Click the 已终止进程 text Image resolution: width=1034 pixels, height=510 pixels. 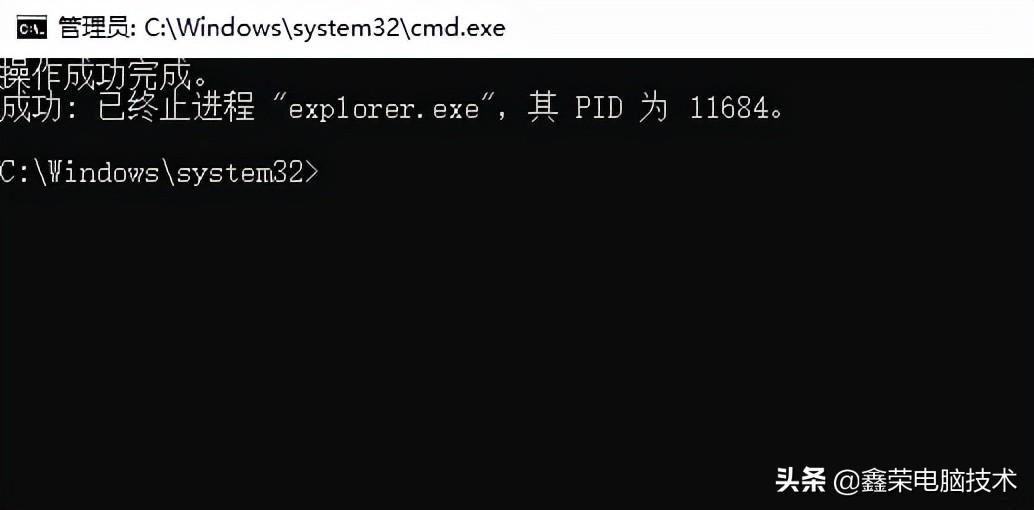coord(176,109)
